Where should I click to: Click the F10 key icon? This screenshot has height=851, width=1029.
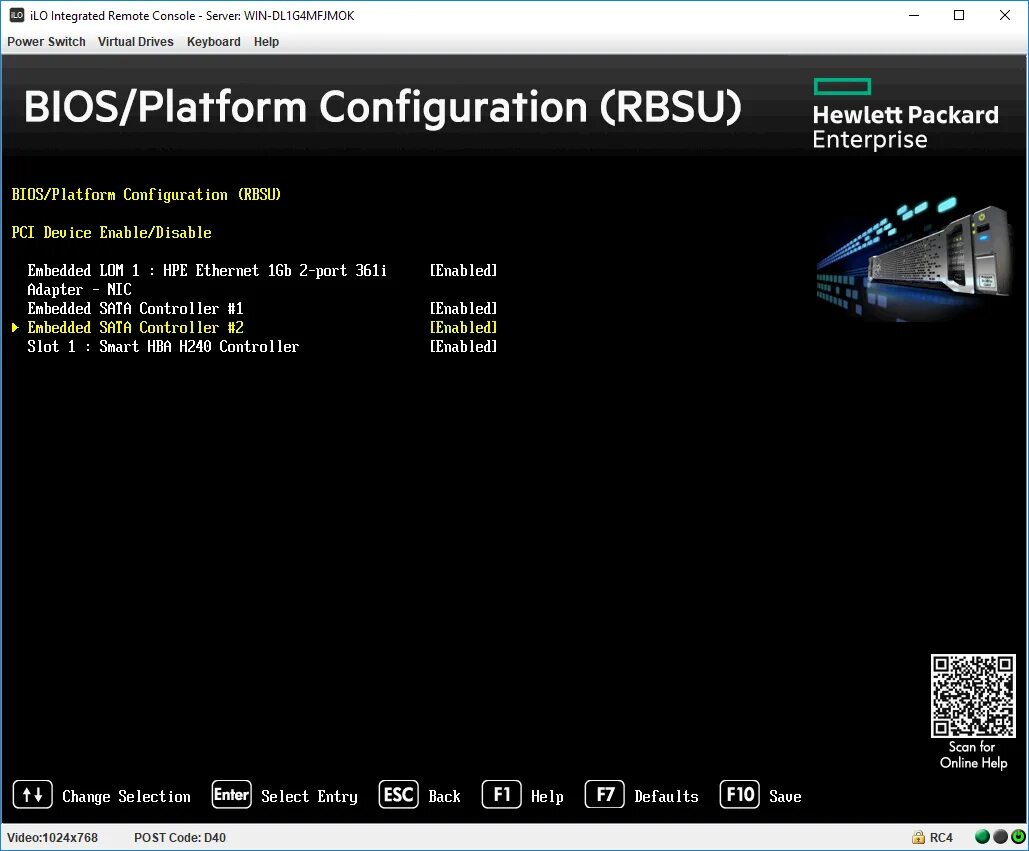coord(740,795)
